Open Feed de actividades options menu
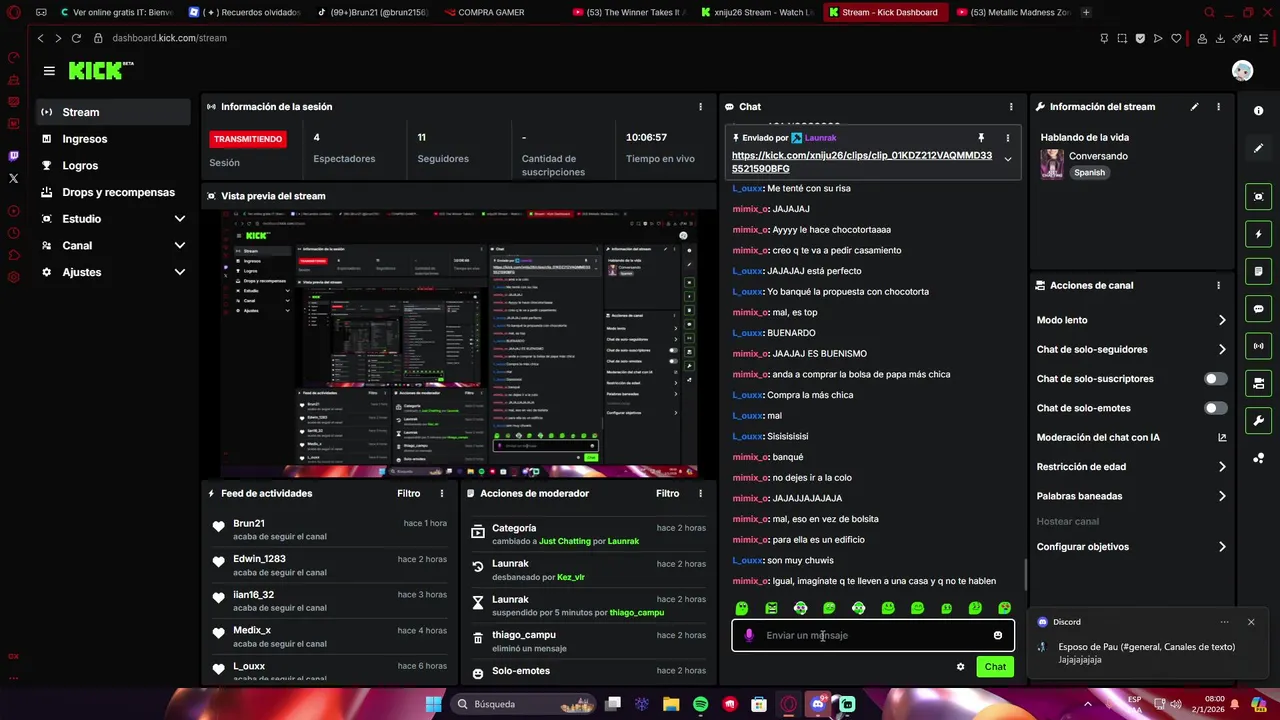The image size is (1280, 720). tap(442, 494)
